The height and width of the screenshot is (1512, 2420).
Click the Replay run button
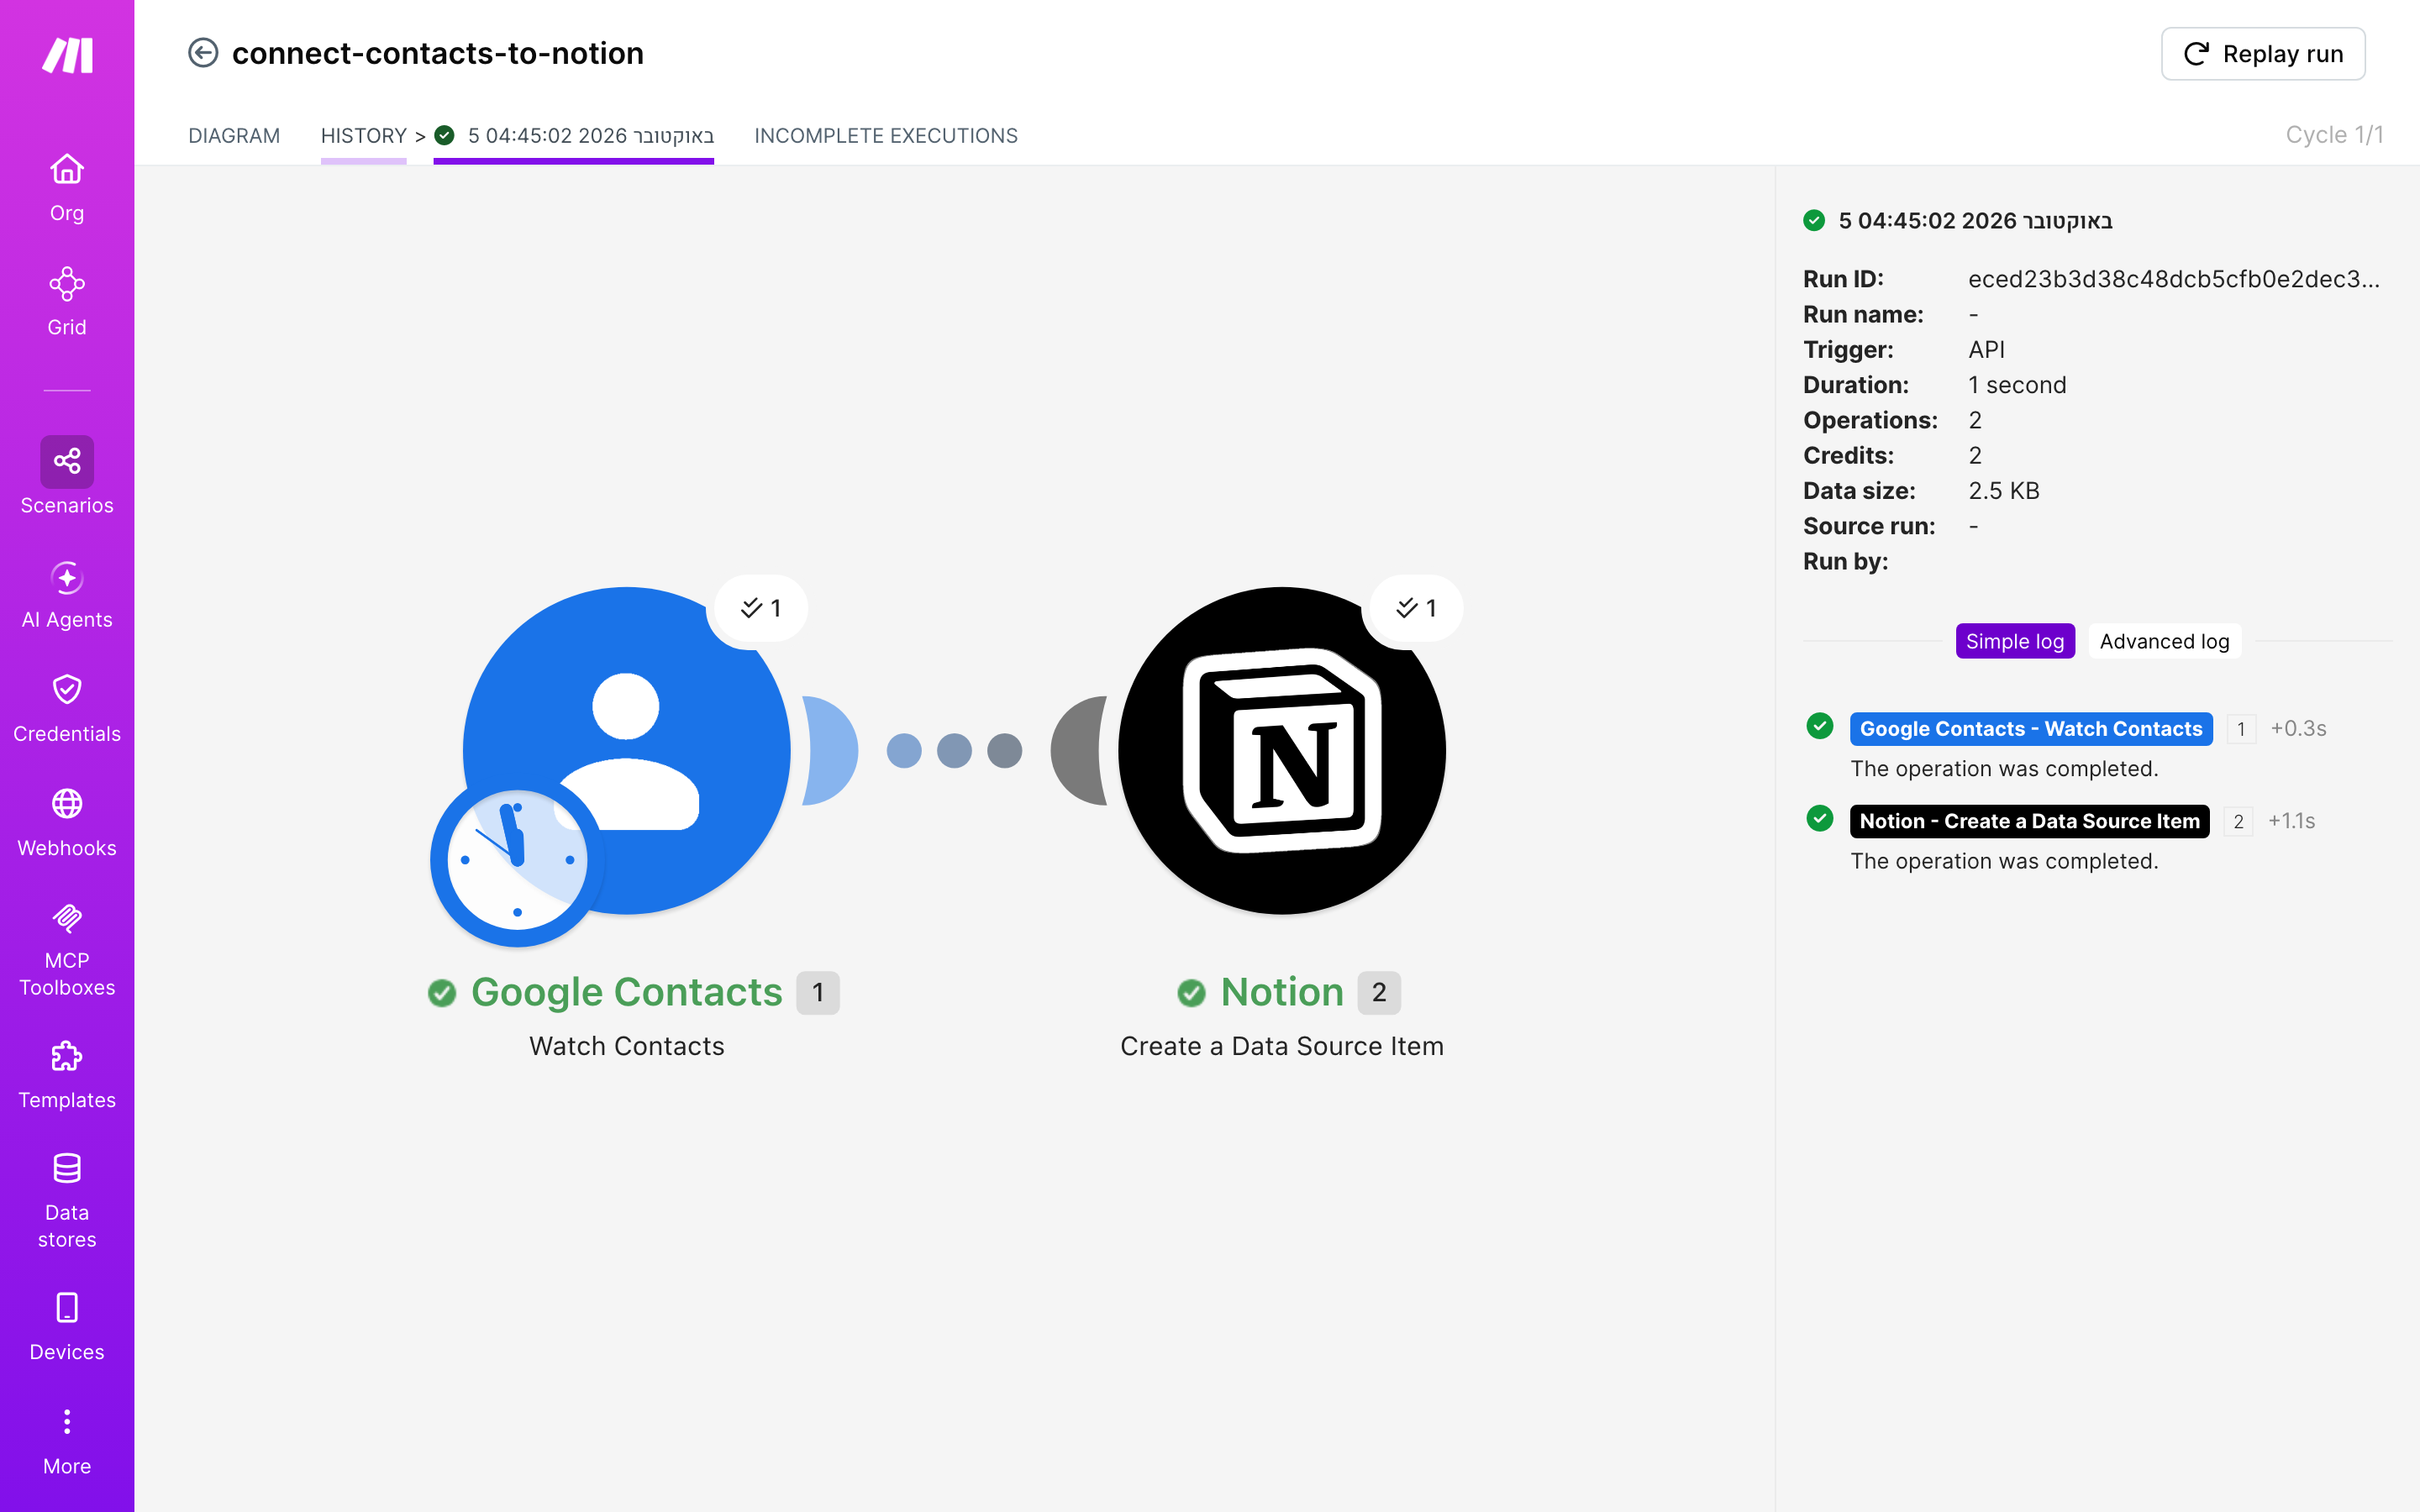tap(2263, 54)
